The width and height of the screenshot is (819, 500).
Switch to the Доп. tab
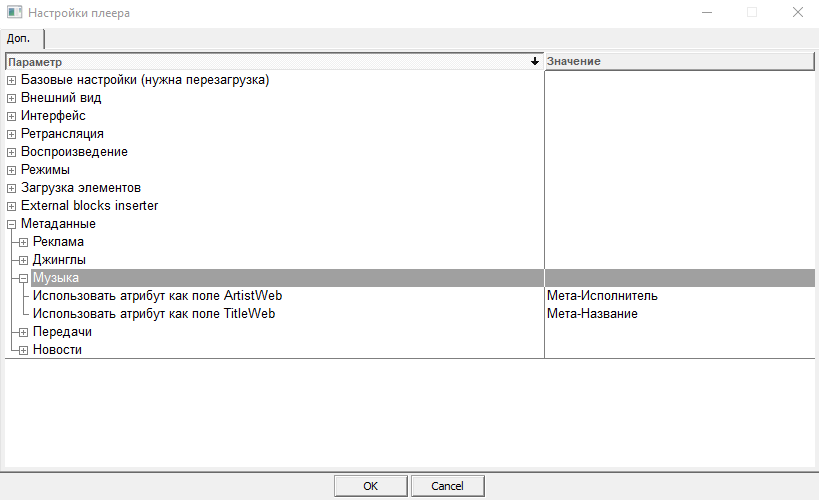click(x=20, y=38)
